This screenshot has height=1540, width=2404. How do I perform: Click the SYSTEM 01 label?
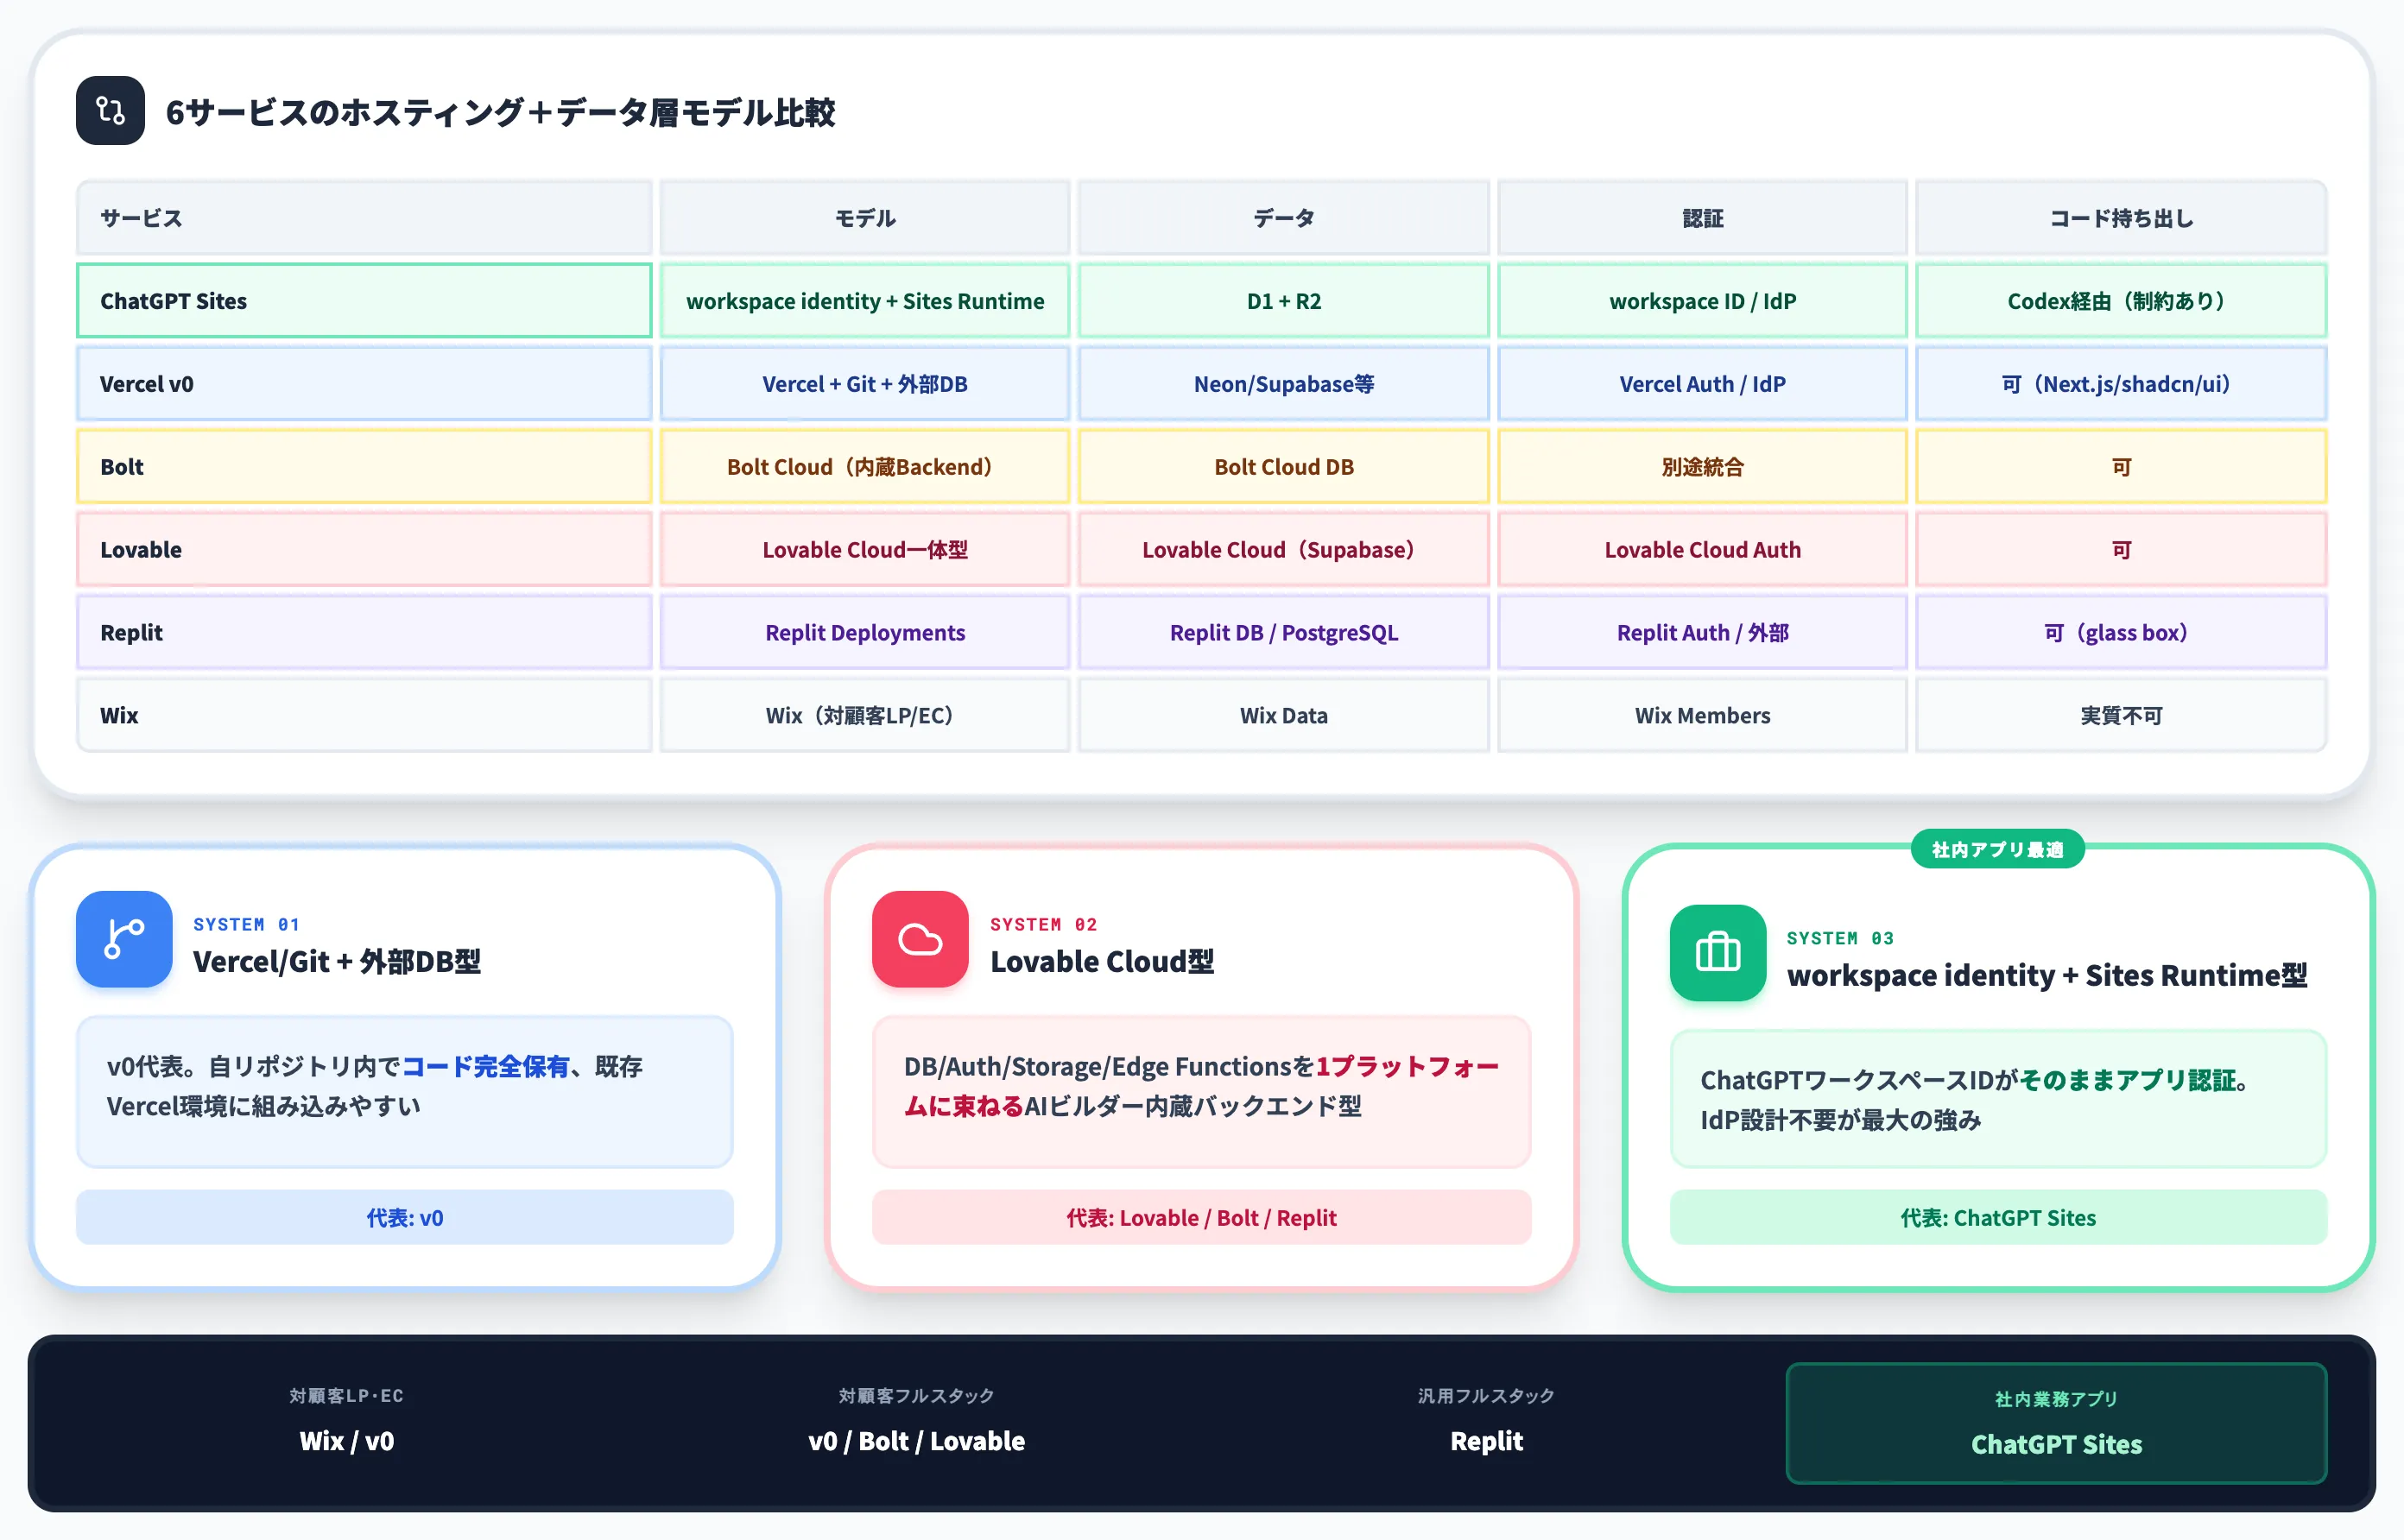click(x=246, y=924)
